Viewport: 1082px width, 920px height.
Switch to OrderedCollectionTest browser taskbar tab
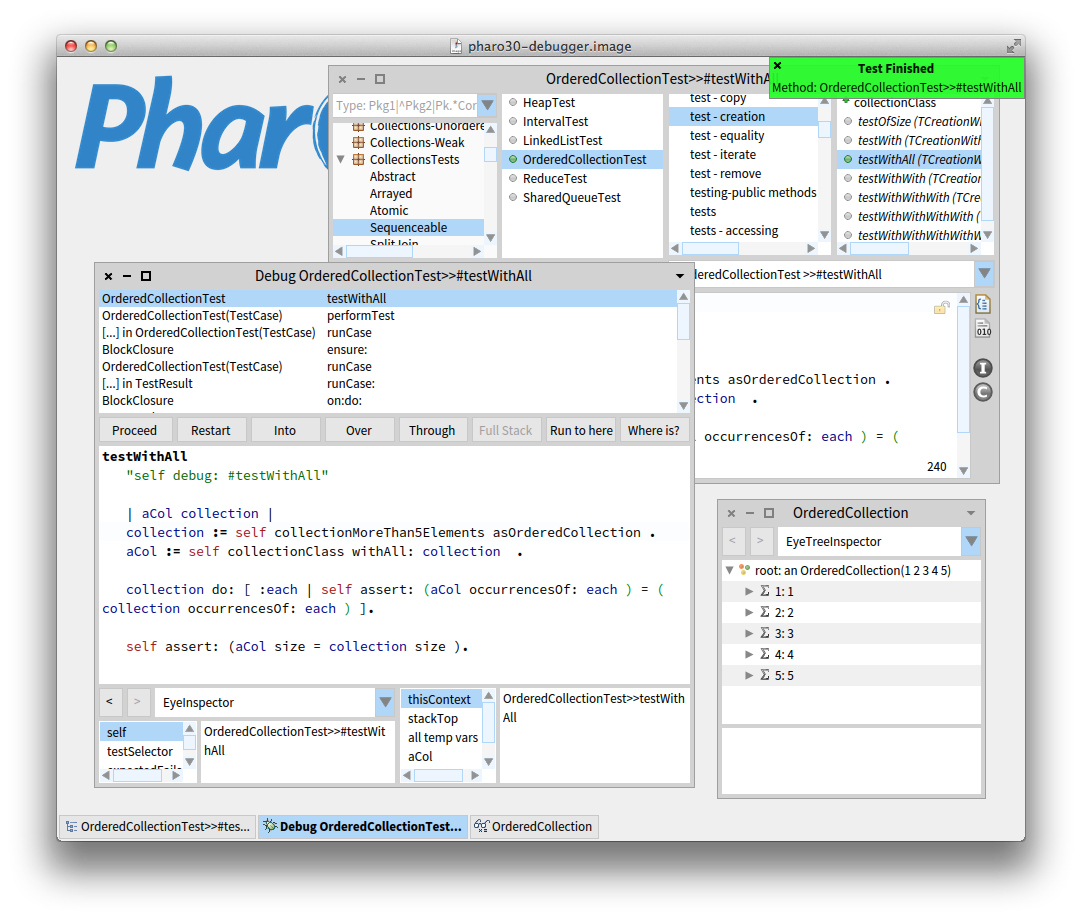158,827
